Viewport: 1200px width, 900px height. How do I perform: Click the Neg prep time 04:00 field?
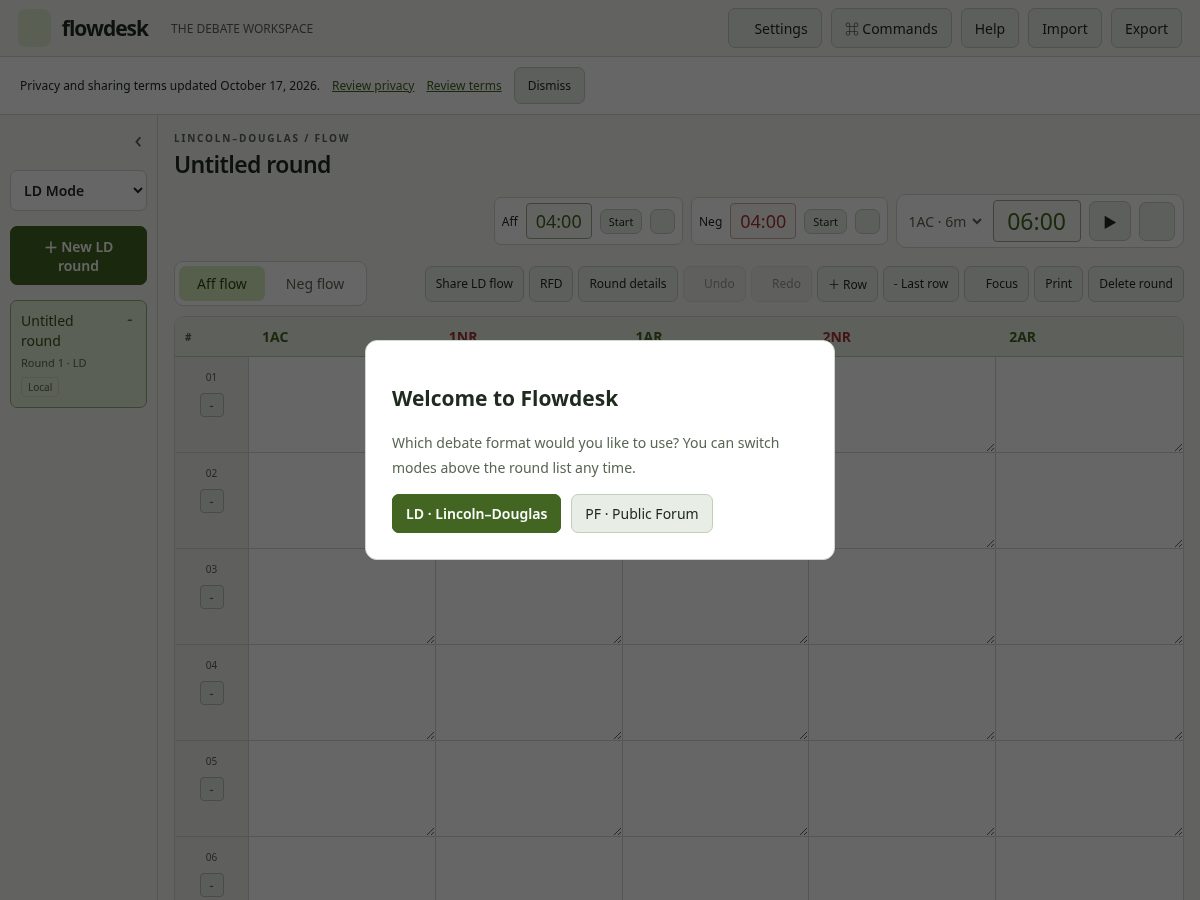(x=763, y=221)
